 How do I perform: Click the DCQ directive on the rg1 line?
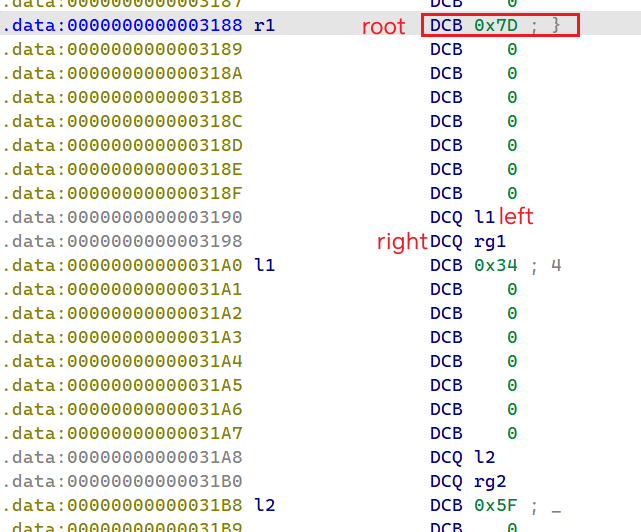447,241
